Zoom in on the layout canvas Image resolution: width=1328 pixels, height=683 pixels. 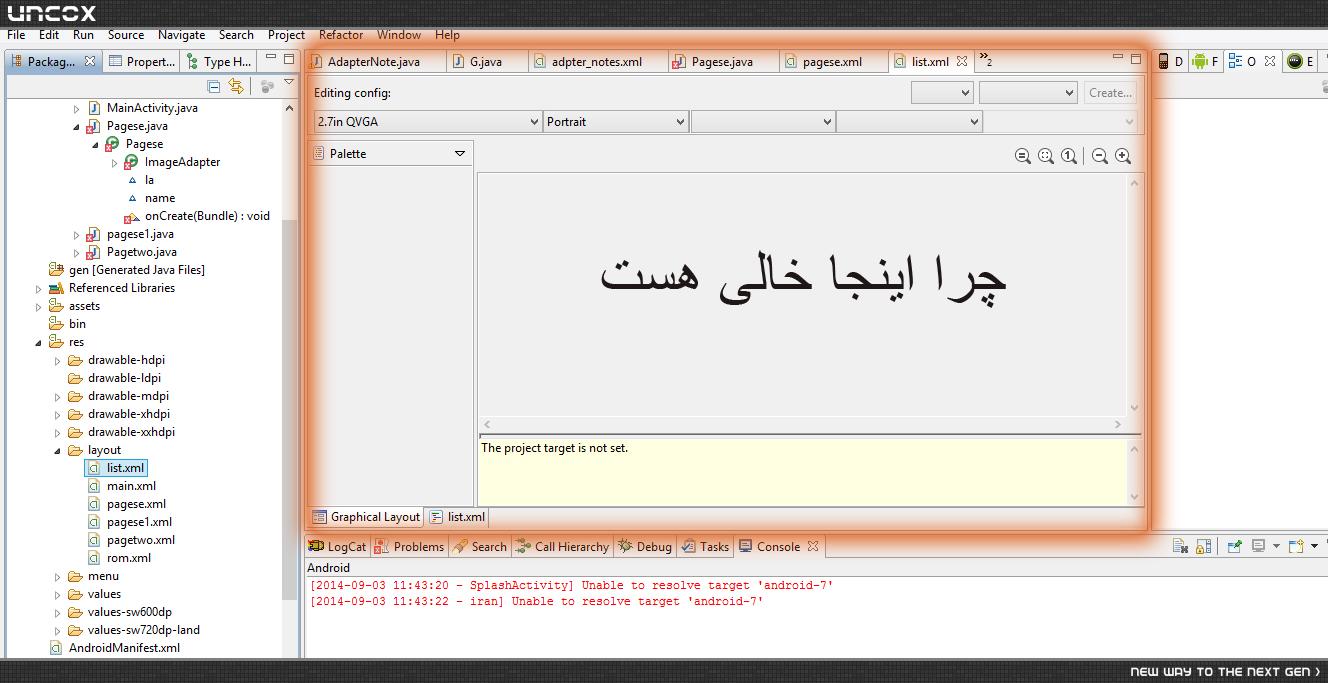coord(1123,156)
